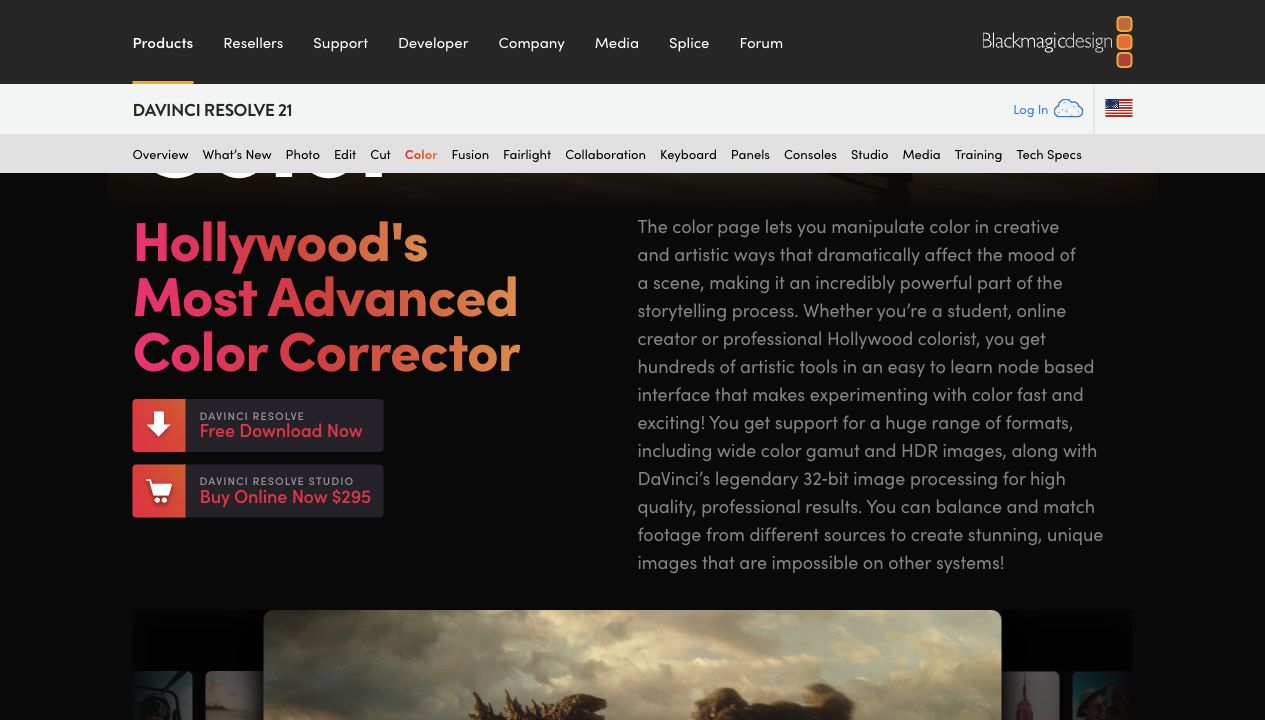The width and height of the screenshot is (1265, 720).
Task: Select the Panels tab
Action: (x=750, y=154)
